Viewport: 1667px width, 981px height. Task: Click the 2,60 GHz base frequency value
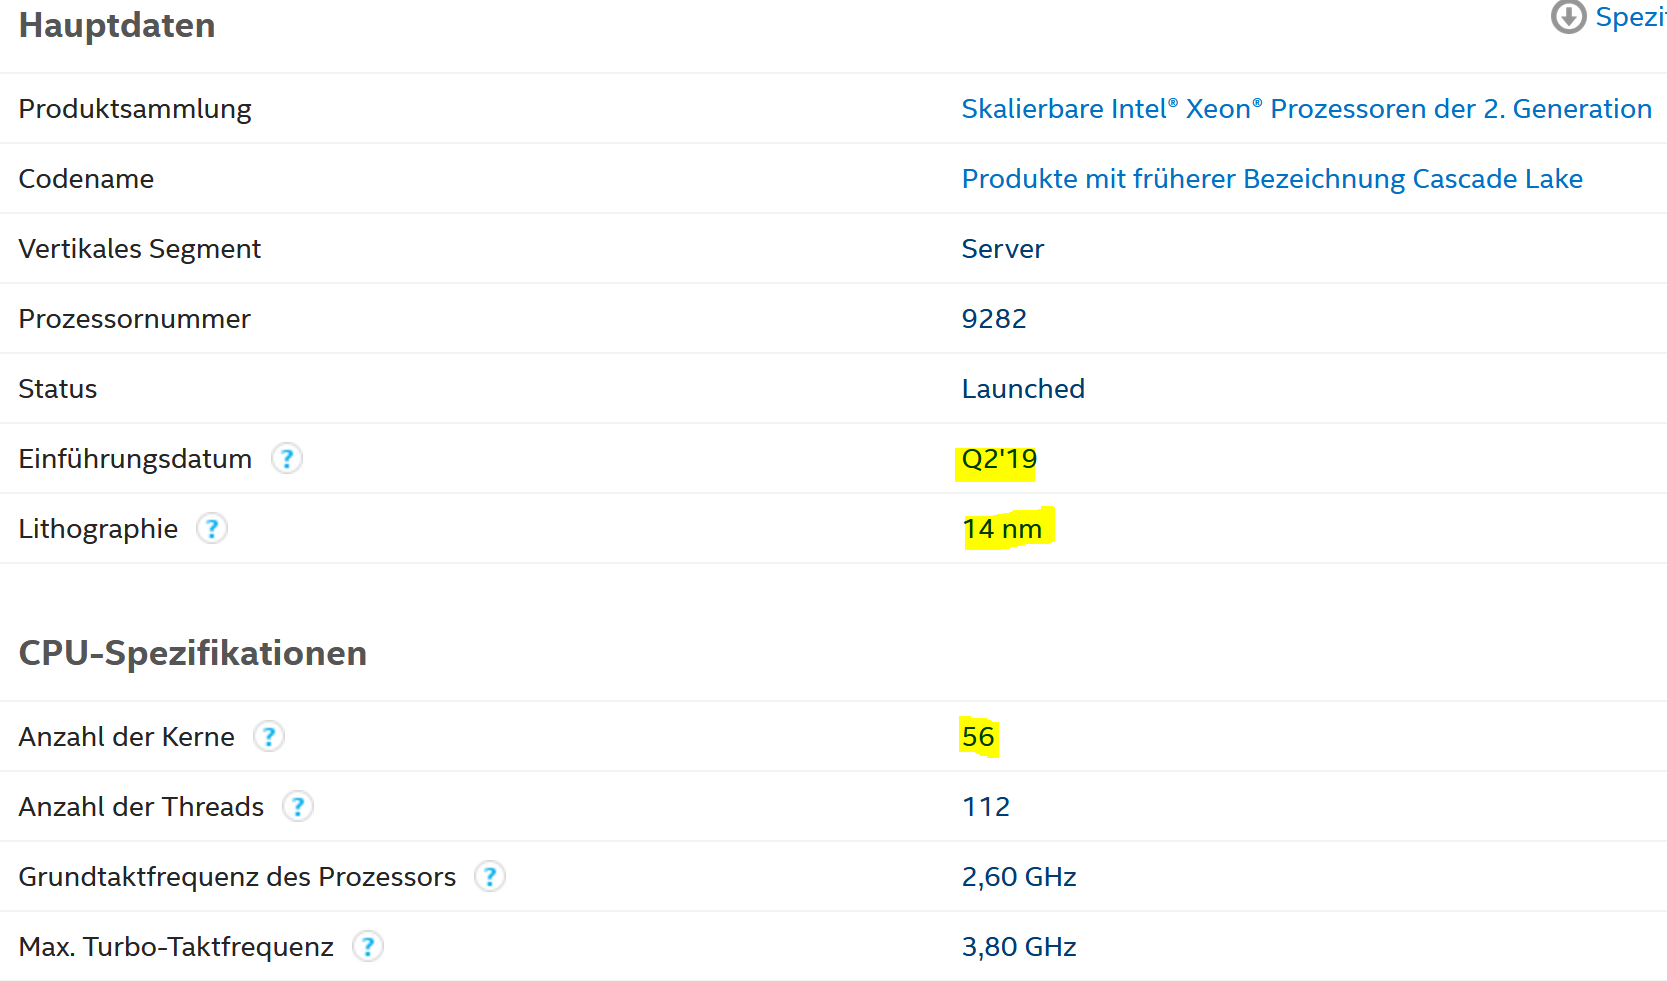[1019, 877]
